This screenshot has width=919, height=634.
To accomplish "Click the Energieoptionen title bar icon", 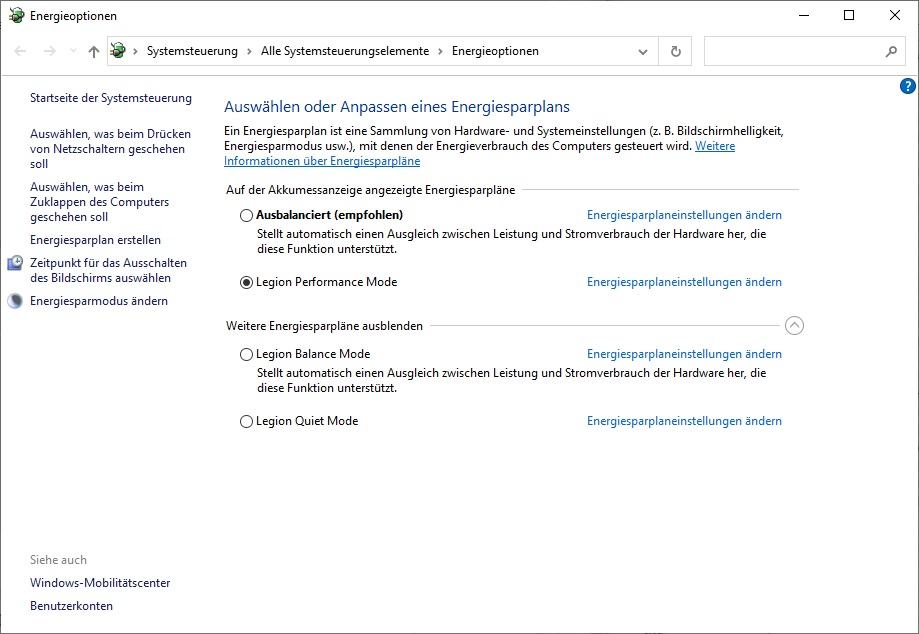I will tap(16, 15).
